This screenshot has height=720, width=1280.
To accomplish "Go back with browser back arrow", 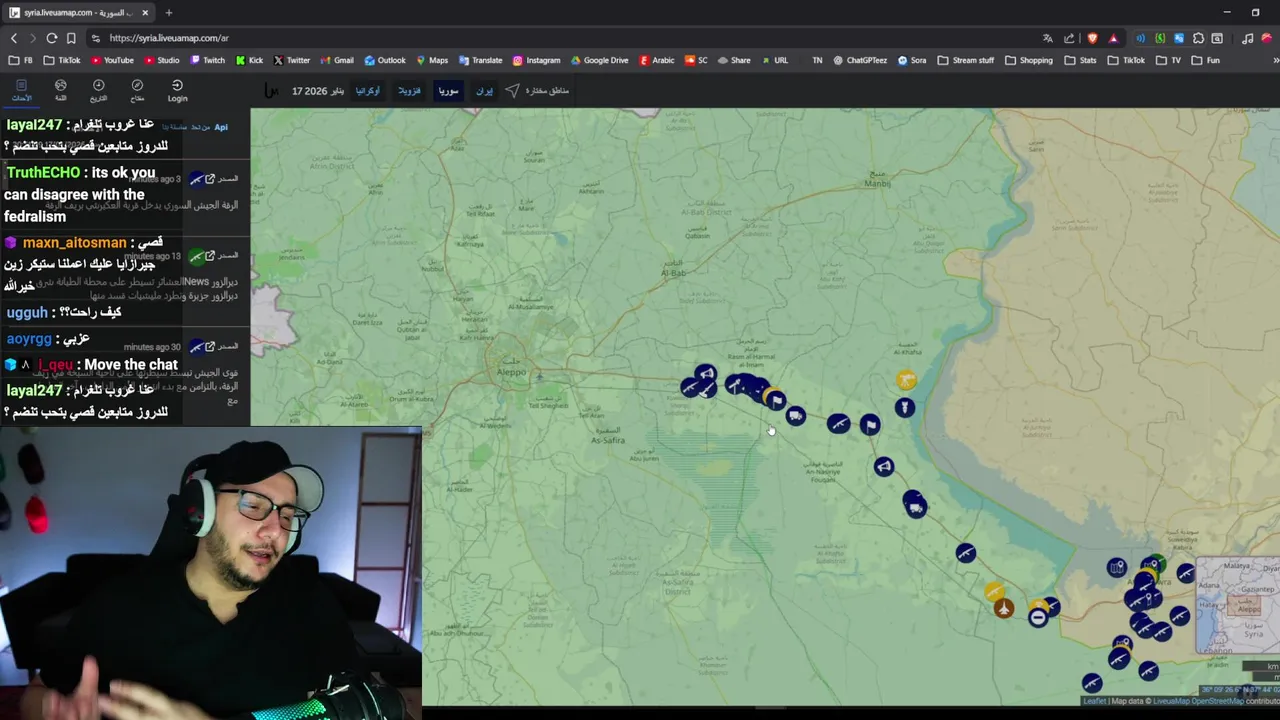I will (14, 38).
